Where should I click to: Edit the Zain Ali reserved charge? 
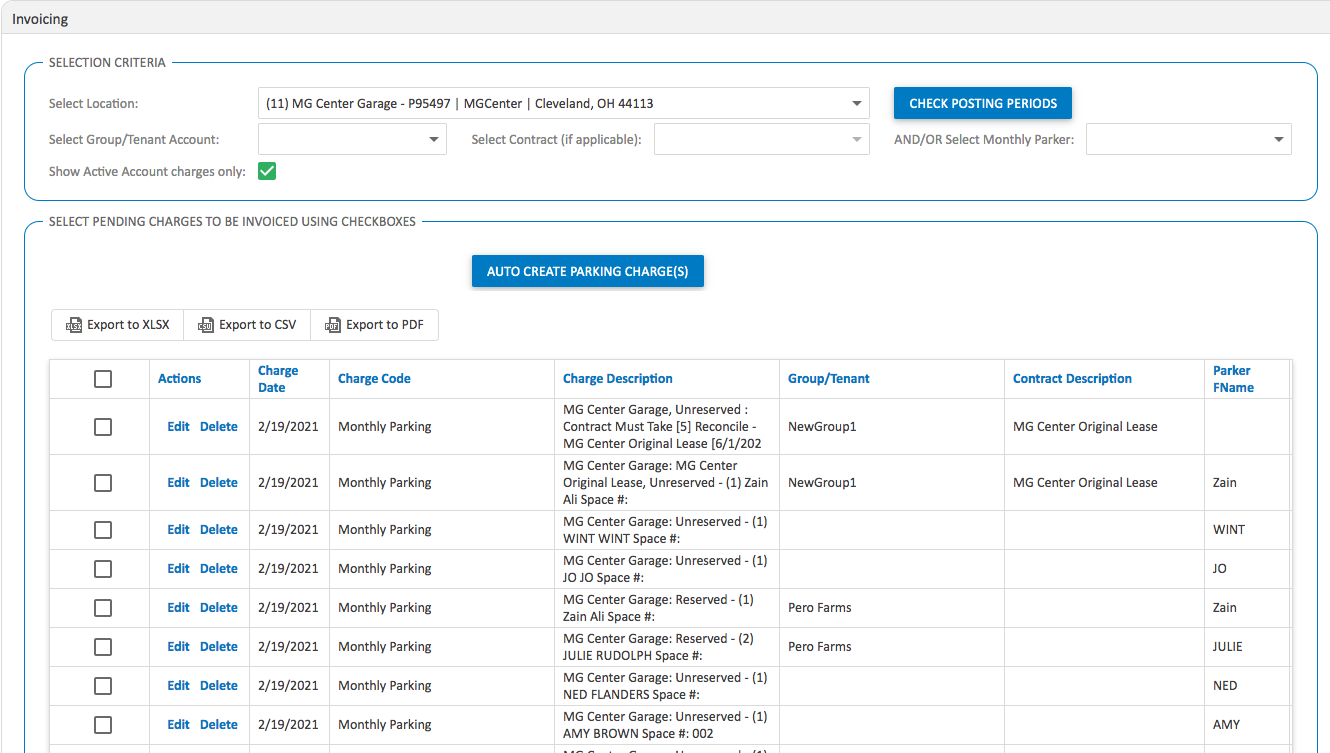177,607
